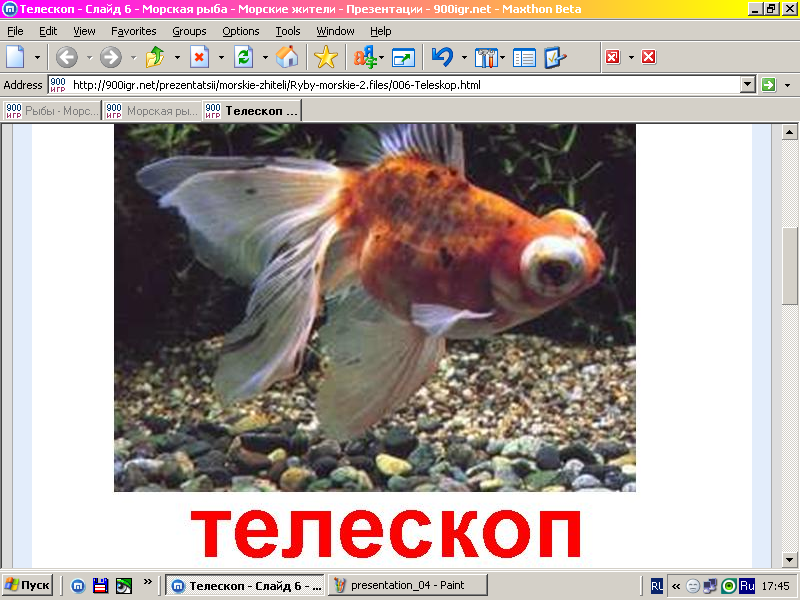This screenshot has height=600, width=800.
Task: Stop page loading with the red X
Action: pos(199,57)
